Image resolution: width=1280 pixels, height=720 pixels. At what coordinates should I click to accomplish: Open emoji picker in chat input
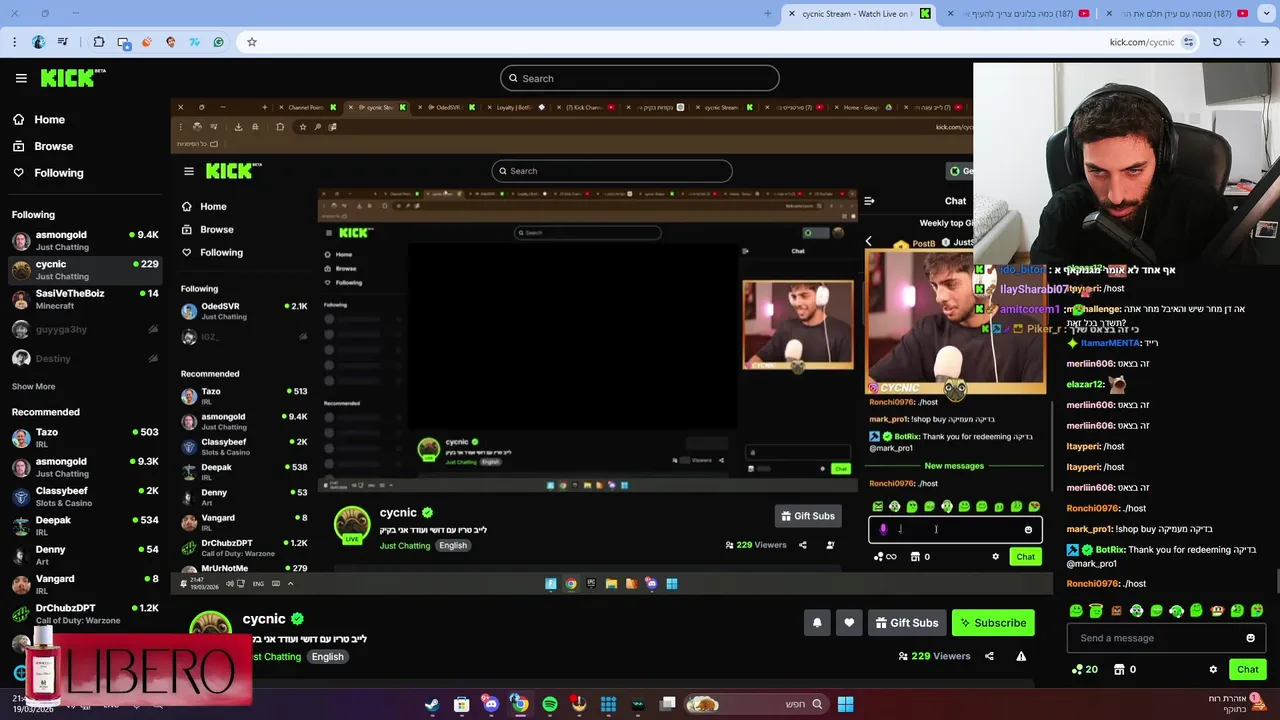pos(1250,638)
